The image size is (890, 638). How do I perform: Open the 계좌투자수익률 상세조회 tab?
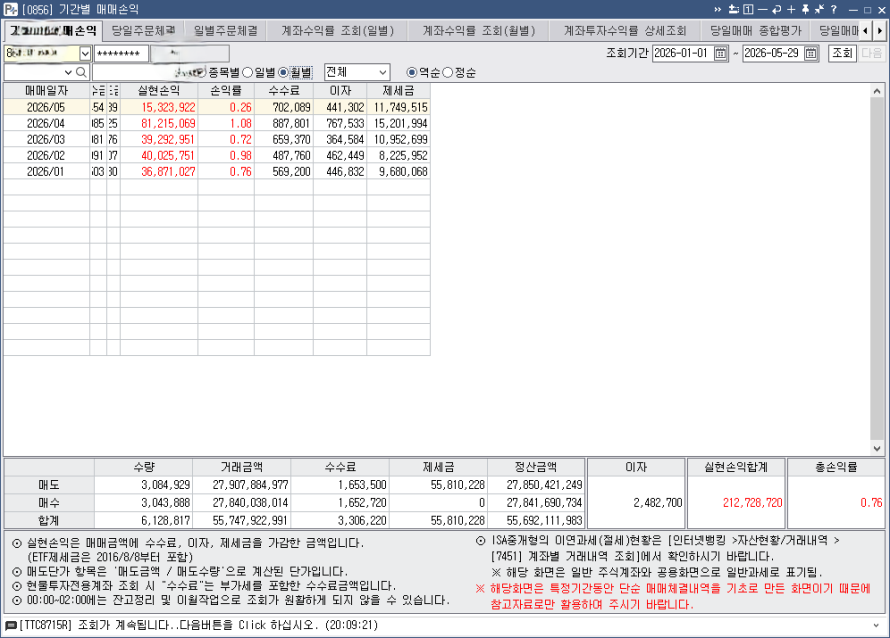point(625,31)
